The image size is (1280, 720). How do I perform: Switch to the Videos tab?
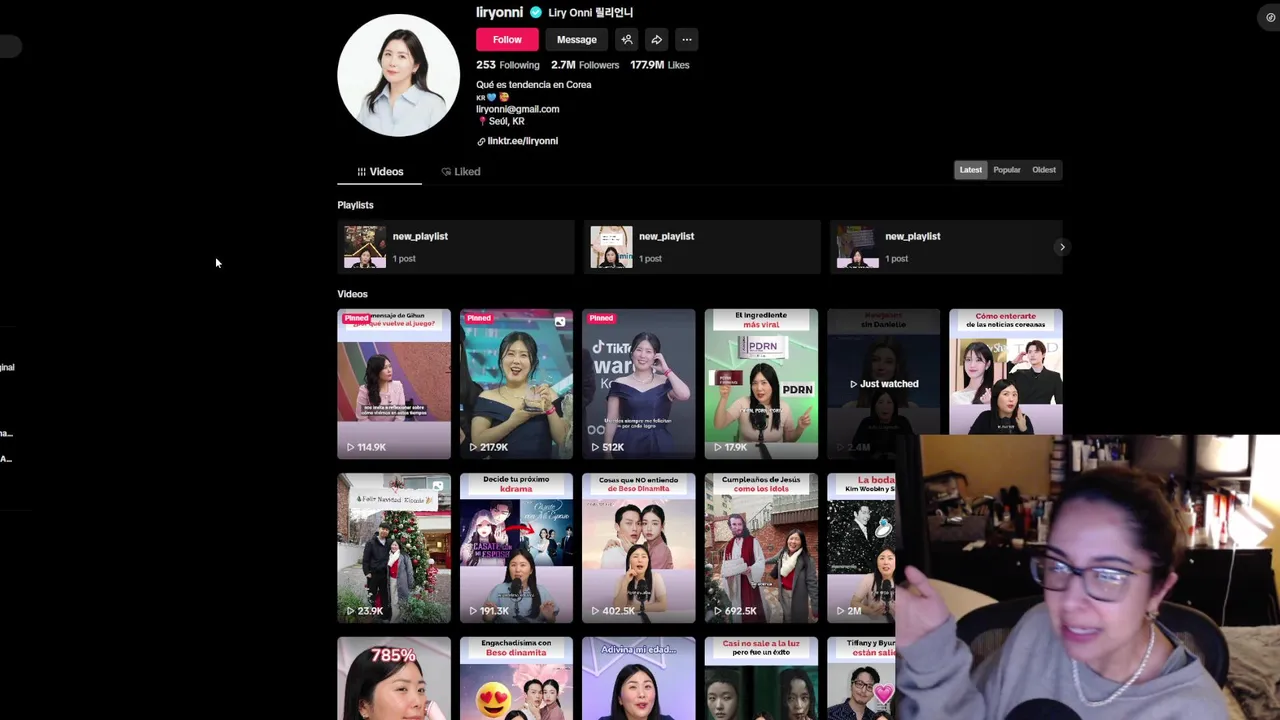380,172
